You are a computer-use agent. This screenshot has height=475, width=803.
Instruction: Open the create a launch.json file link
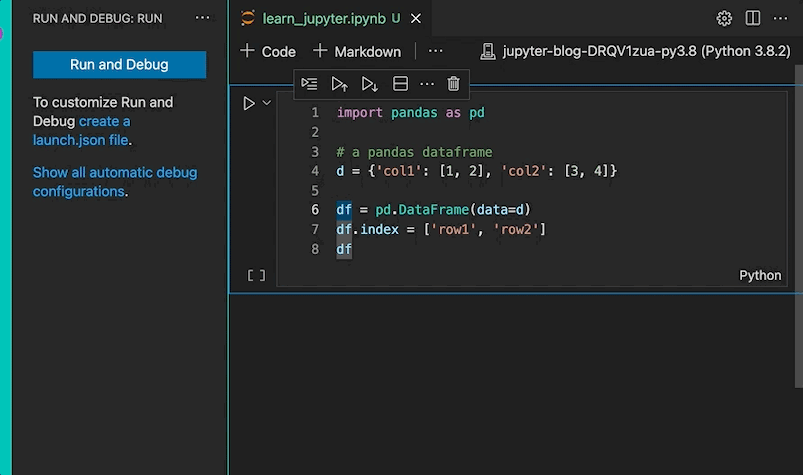tap(81, 131)
